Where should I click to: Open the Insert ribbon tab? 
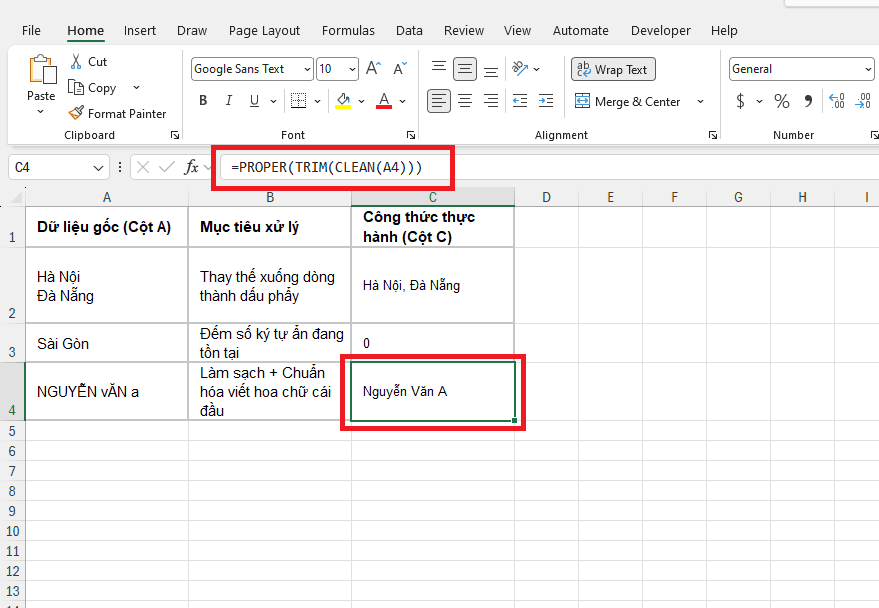[x=140, y=31]
